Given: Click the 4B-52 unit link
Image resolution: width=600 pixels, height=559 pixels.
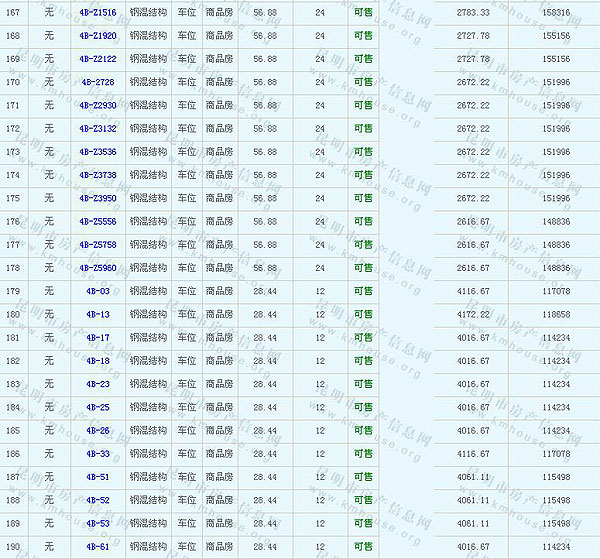Looking at the screenshot, I should coord(98,500).
